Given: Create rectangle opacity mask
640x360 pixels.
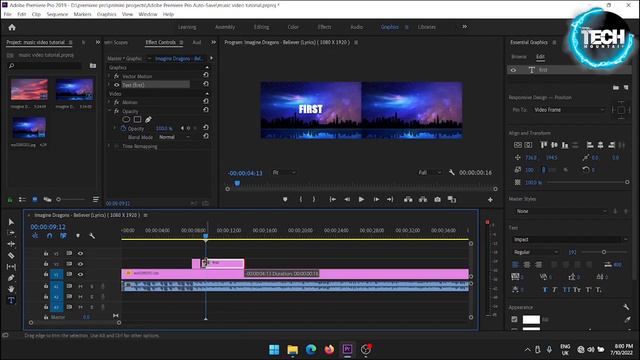Looking at the screenshot, I should 138,120.
